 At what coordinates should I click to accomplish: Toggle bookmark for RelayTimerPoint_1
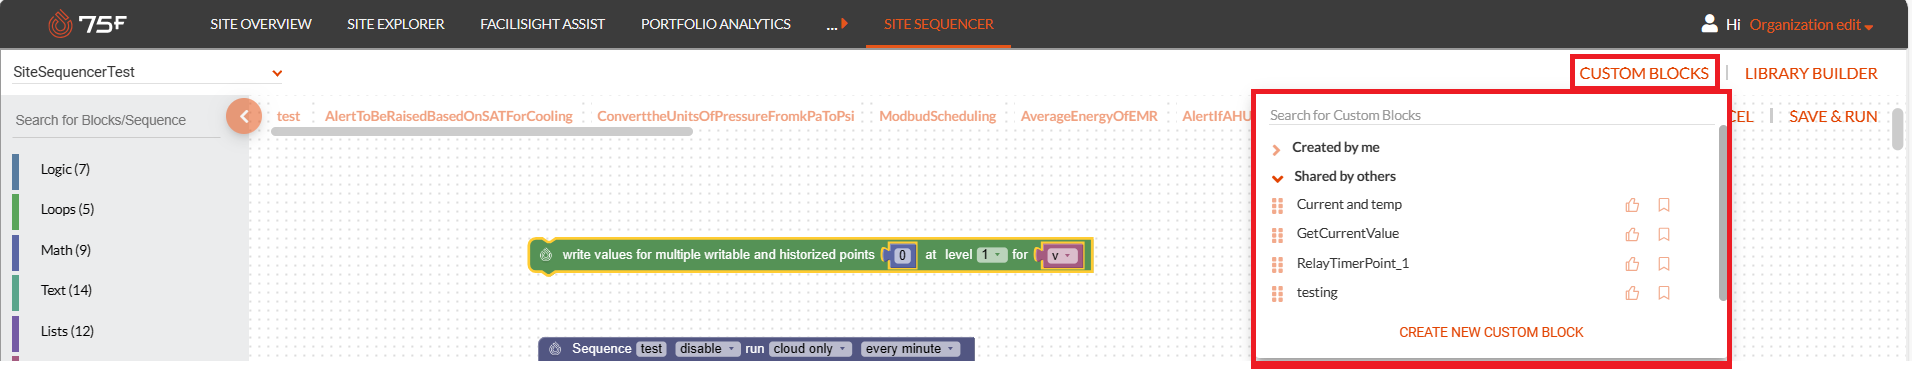coord(1664,264)
